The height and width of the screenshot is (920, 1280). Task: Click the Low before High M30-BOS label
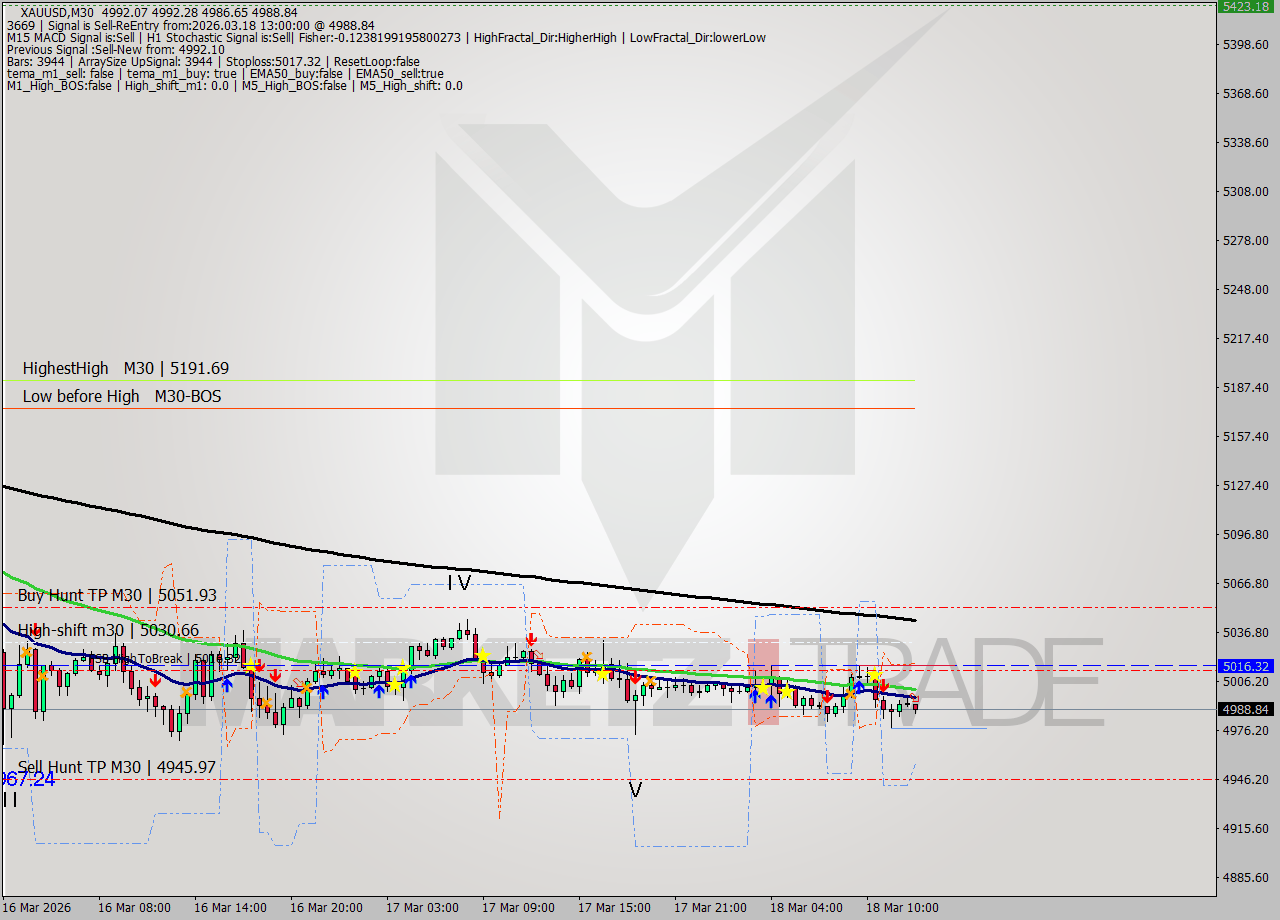[x=122, y=396]
